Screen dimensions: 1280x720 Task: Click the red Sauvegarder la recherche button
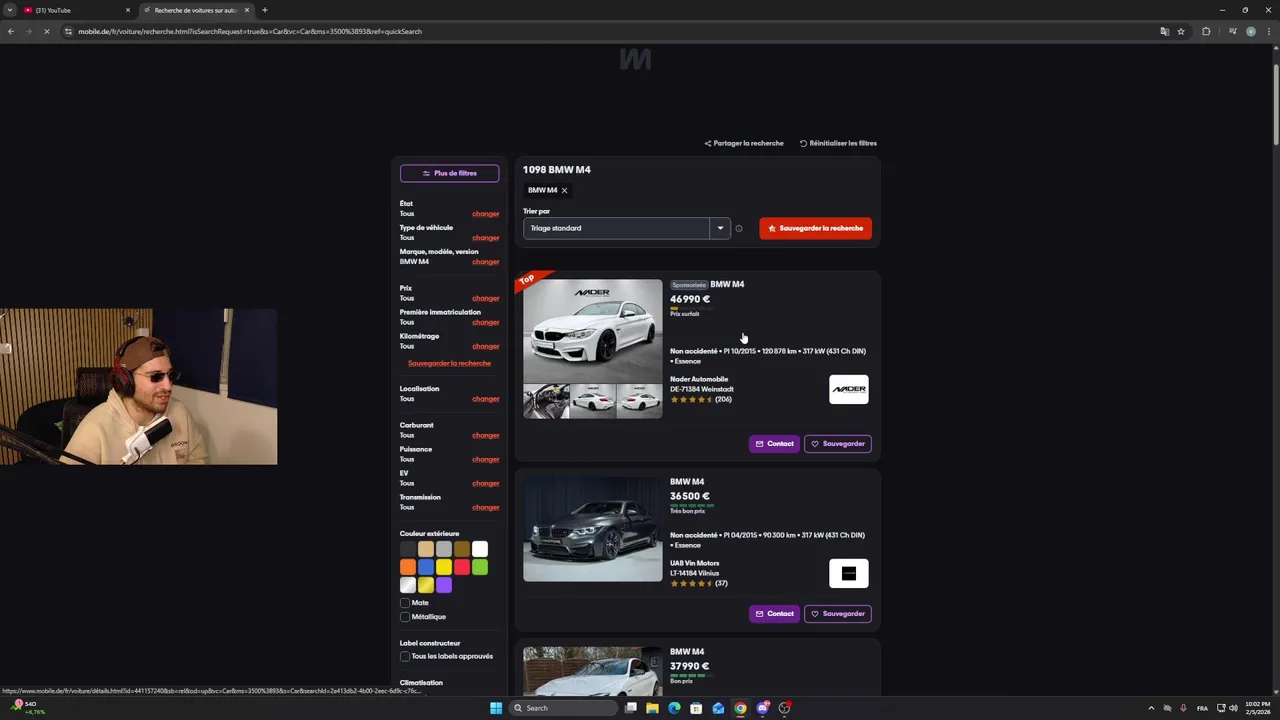coord(815,228)
